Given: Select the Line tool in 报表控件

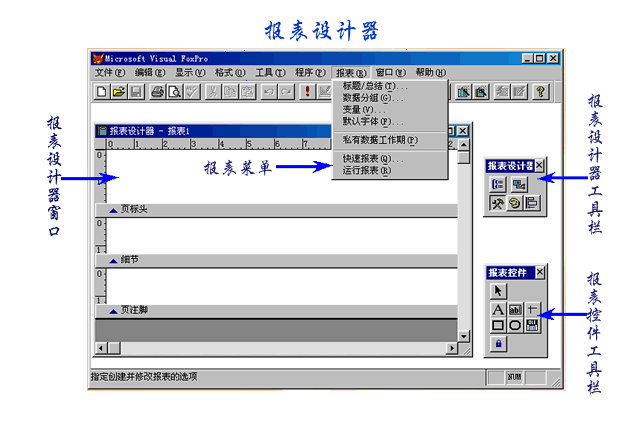Looking at the screenshot, I should tap(532, 310).
